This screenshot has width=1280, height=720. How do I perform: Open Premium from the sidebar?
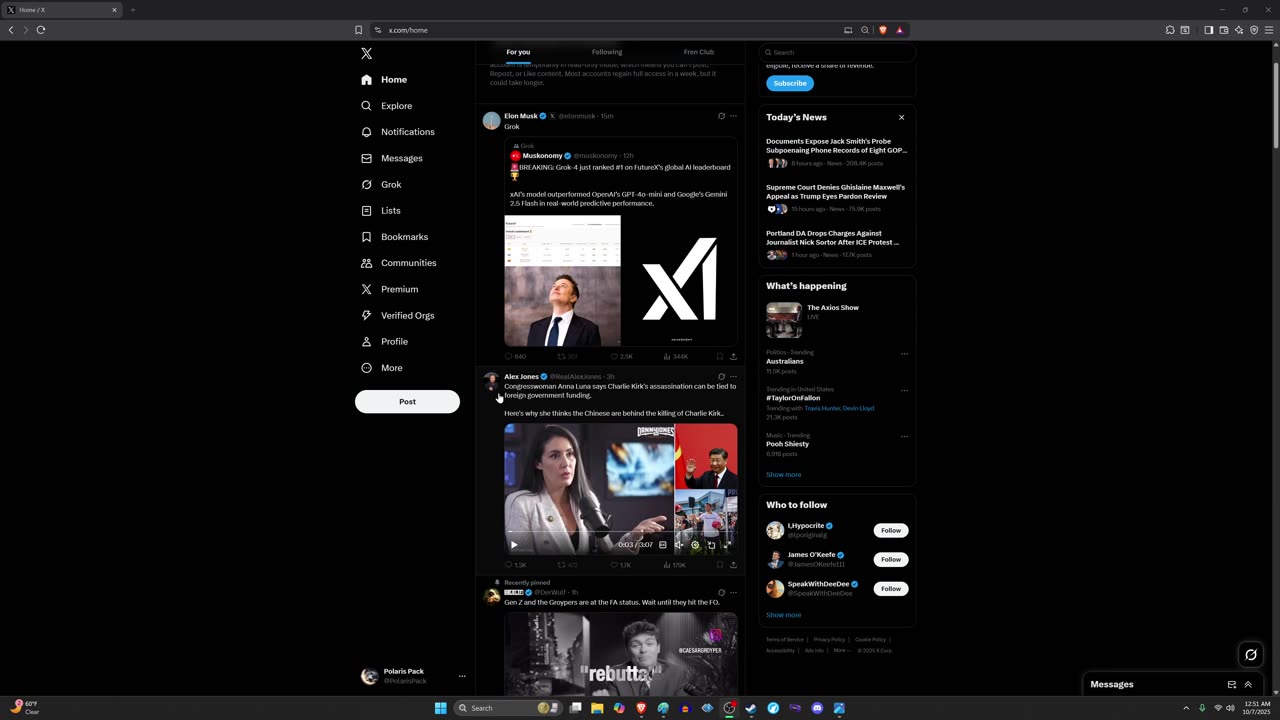[x=389, y=289]
